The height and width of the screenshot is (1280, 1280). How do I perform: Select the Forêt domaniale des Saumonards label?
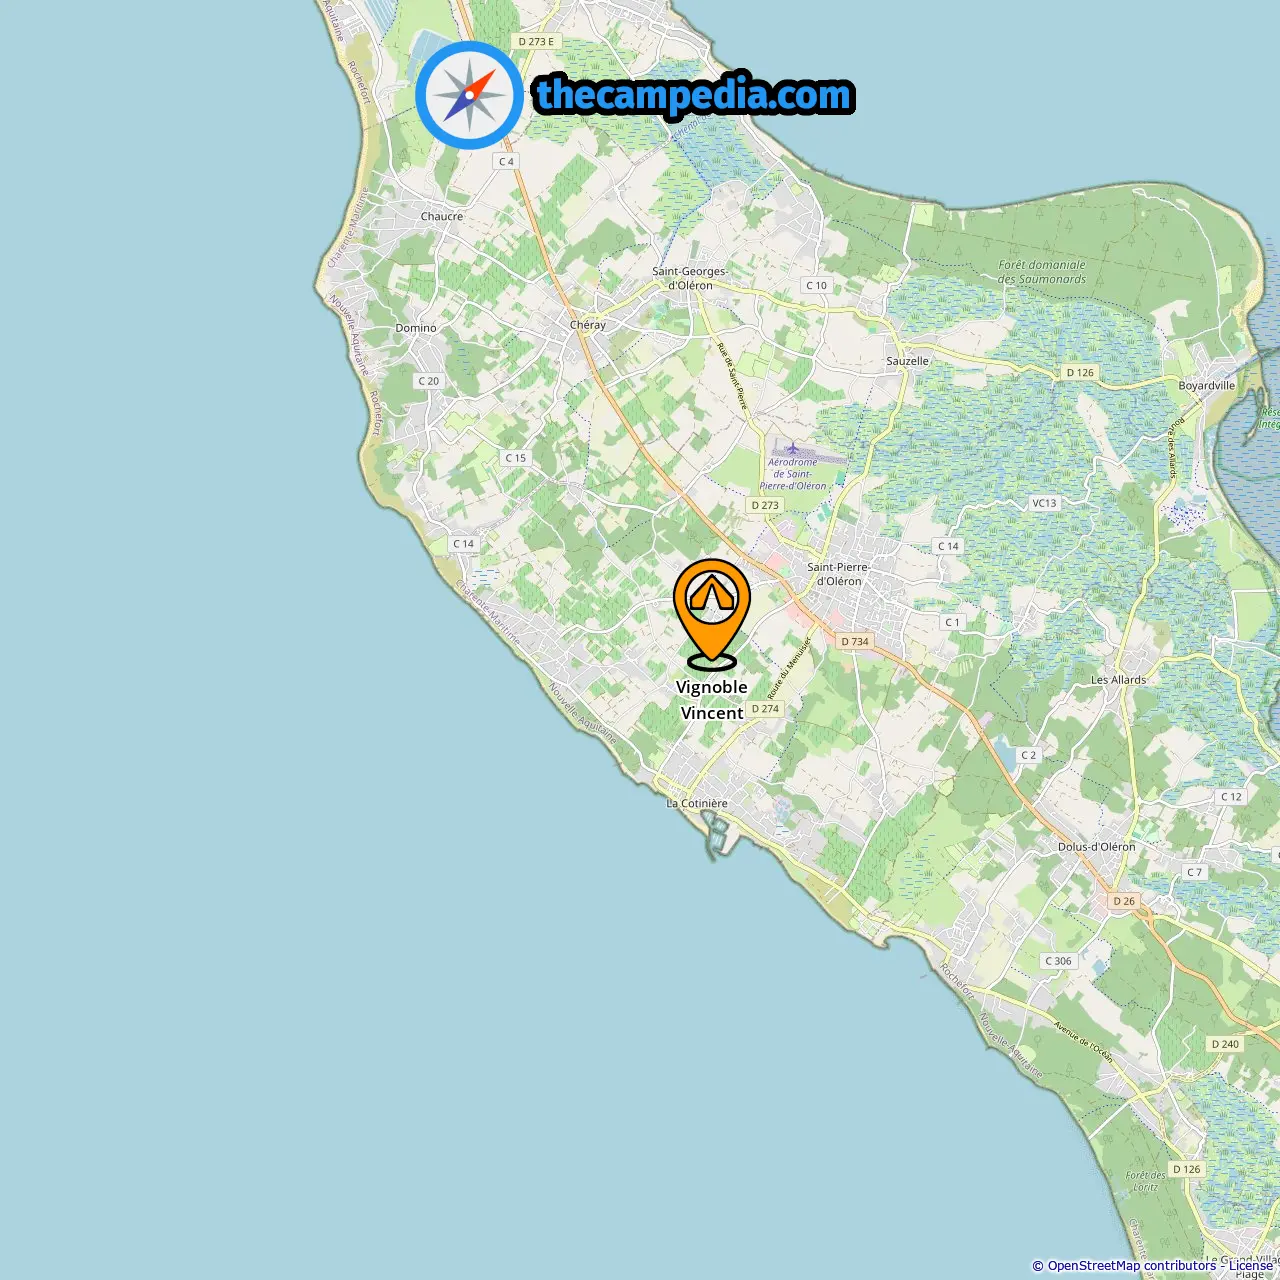1042,272
